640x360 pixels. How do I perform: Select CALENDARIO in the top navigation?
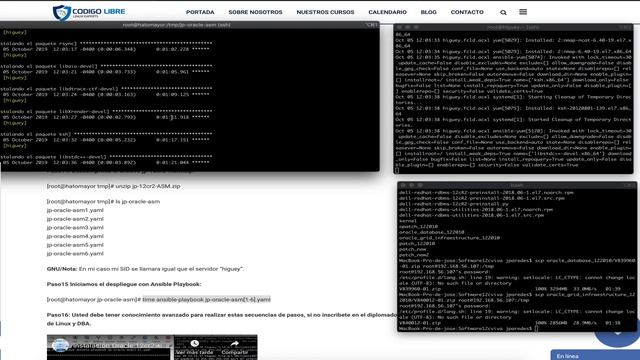click(387, 12)
